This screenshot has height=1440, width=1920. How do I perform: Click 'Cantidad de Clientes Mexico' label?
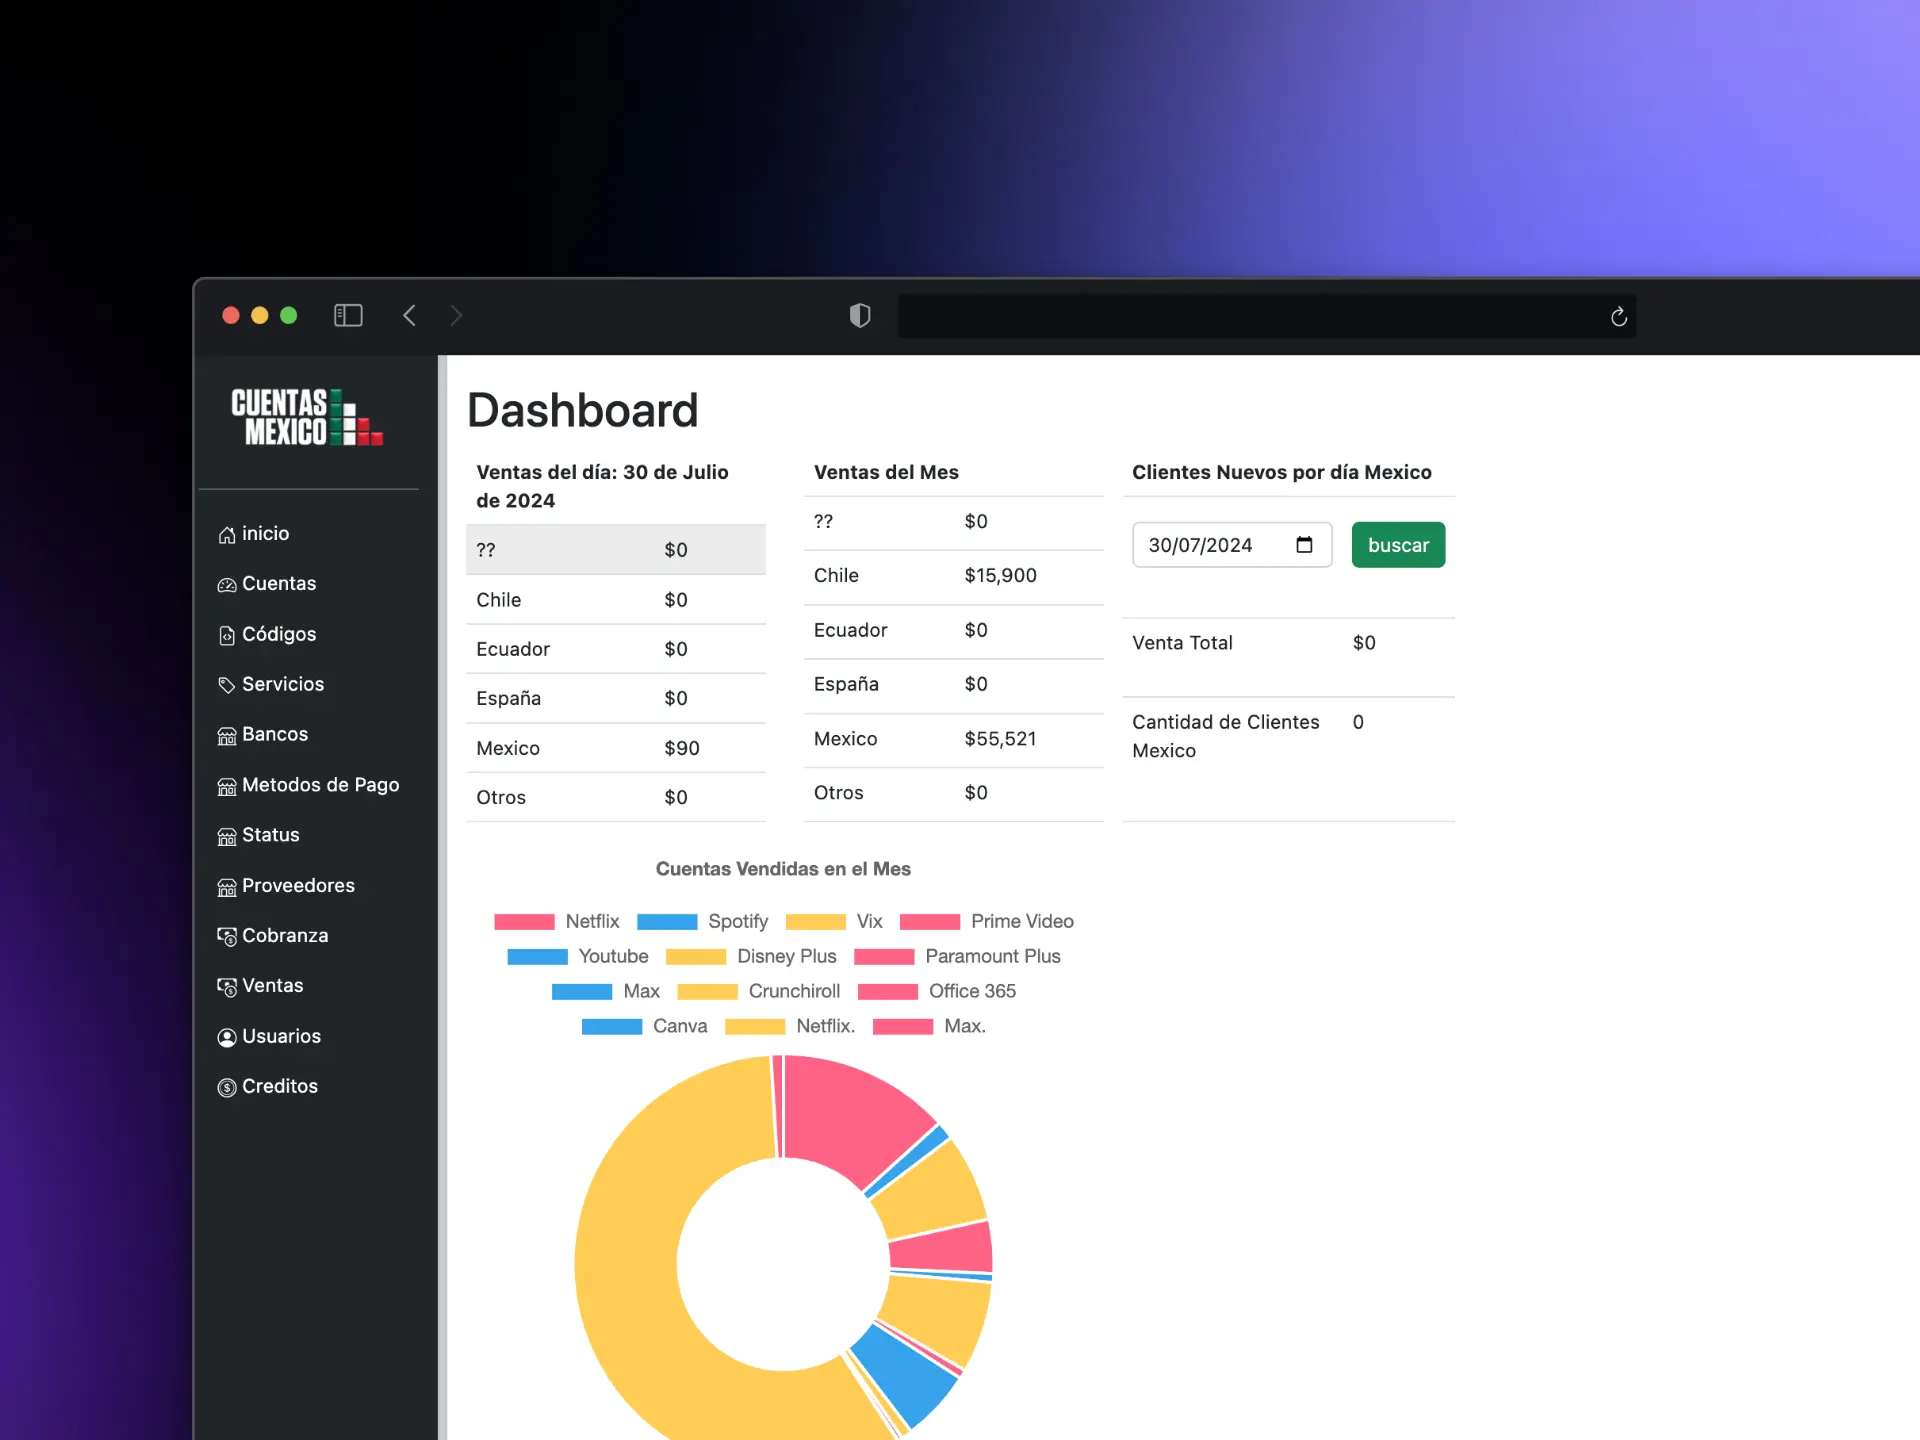tap(1226, 737)
